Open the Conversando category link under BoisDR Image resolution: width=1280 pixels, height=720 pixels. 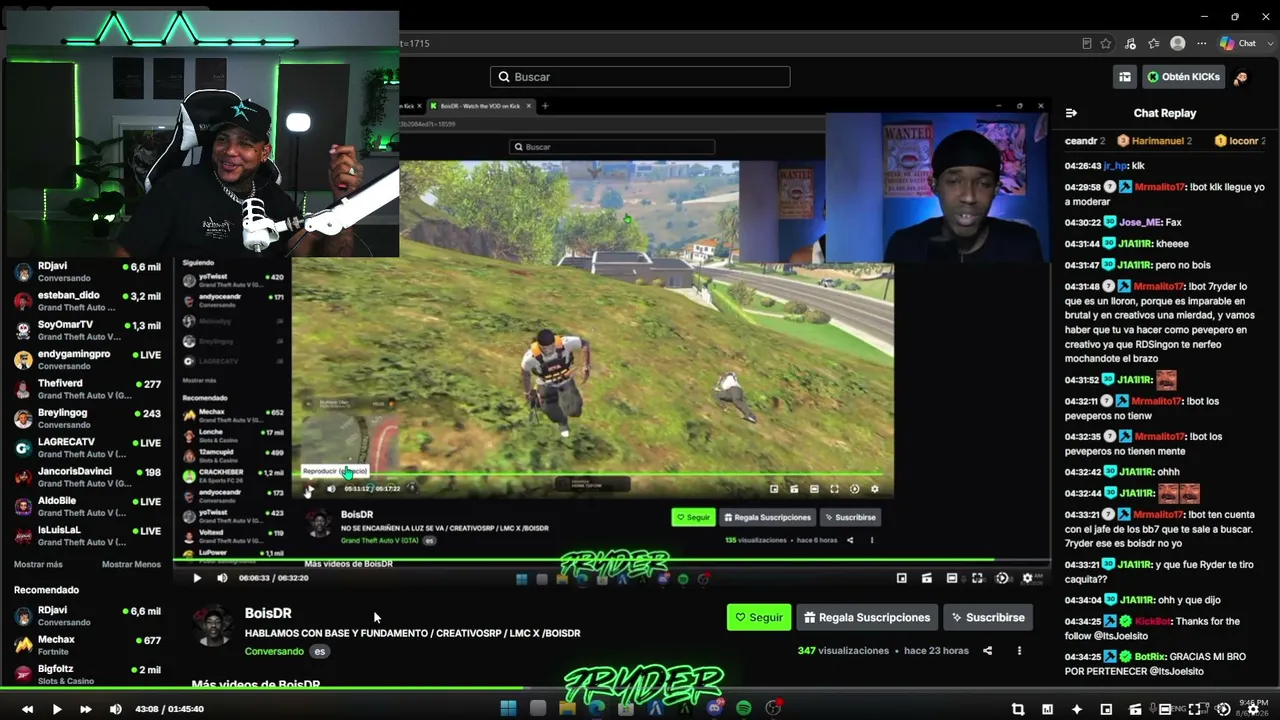(x=274, y=651)
